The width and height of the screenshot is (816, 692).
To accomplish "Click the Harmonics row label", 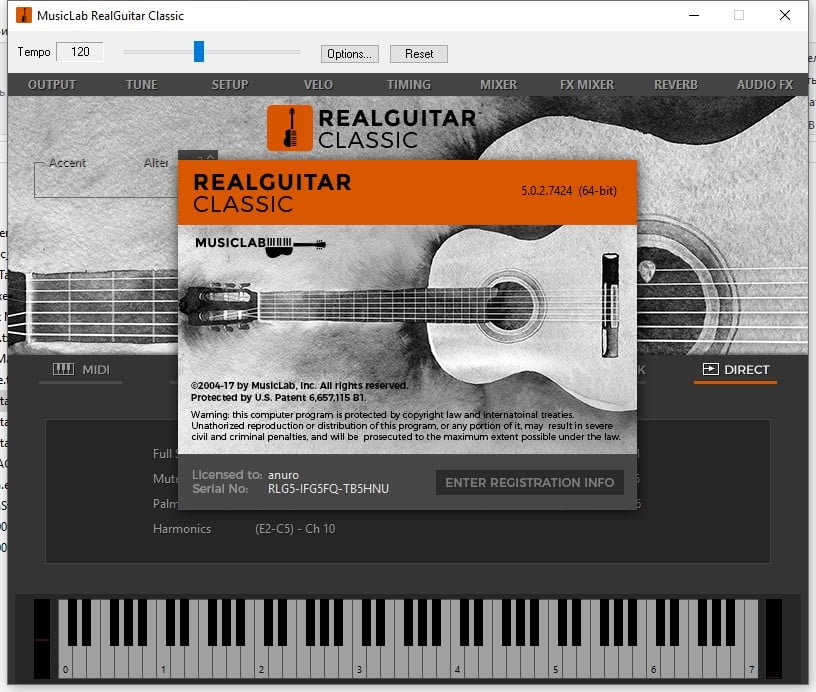I will click(182, 529).
